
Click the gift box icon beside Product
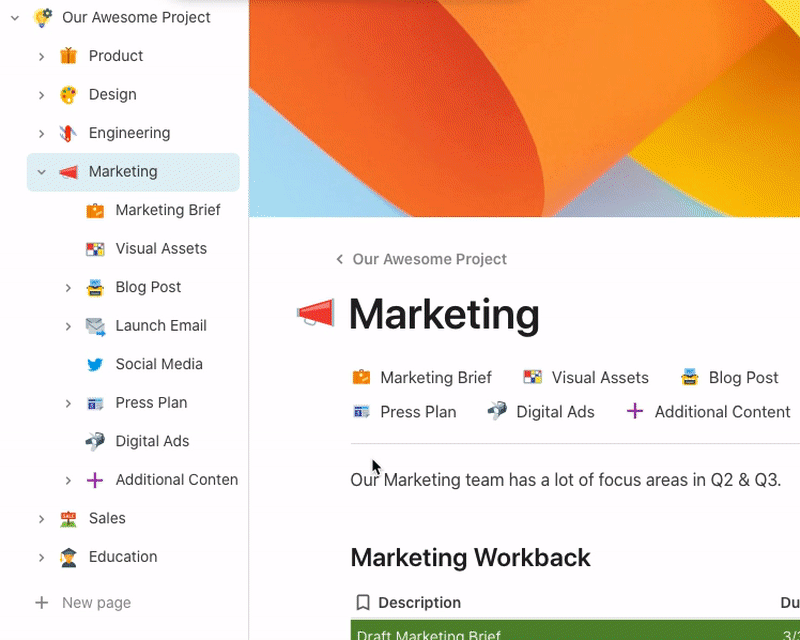68,56
